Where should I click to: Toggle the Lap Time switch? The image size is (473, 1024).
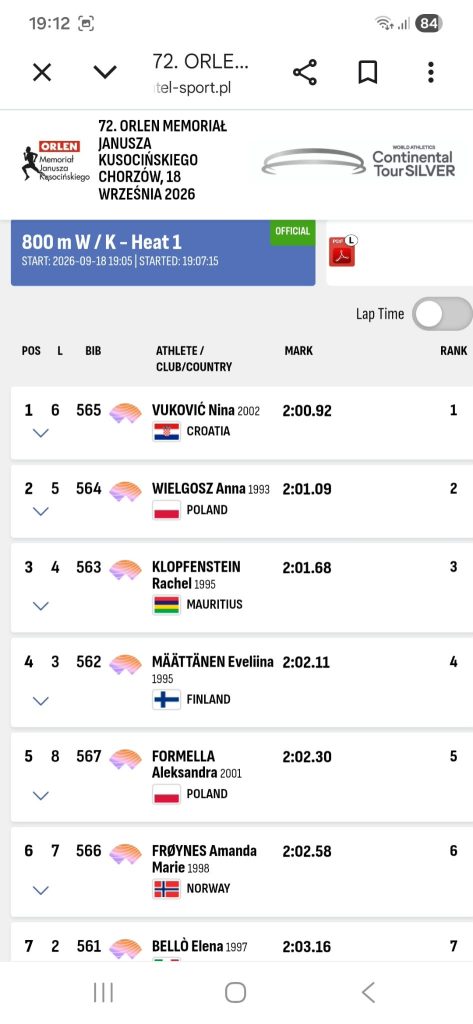443,314
